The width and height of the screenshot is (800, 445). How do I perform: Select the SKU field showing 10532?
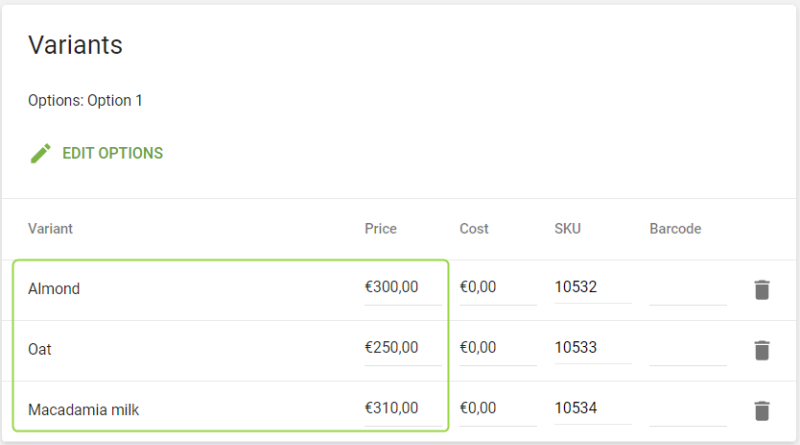(592, 288)
